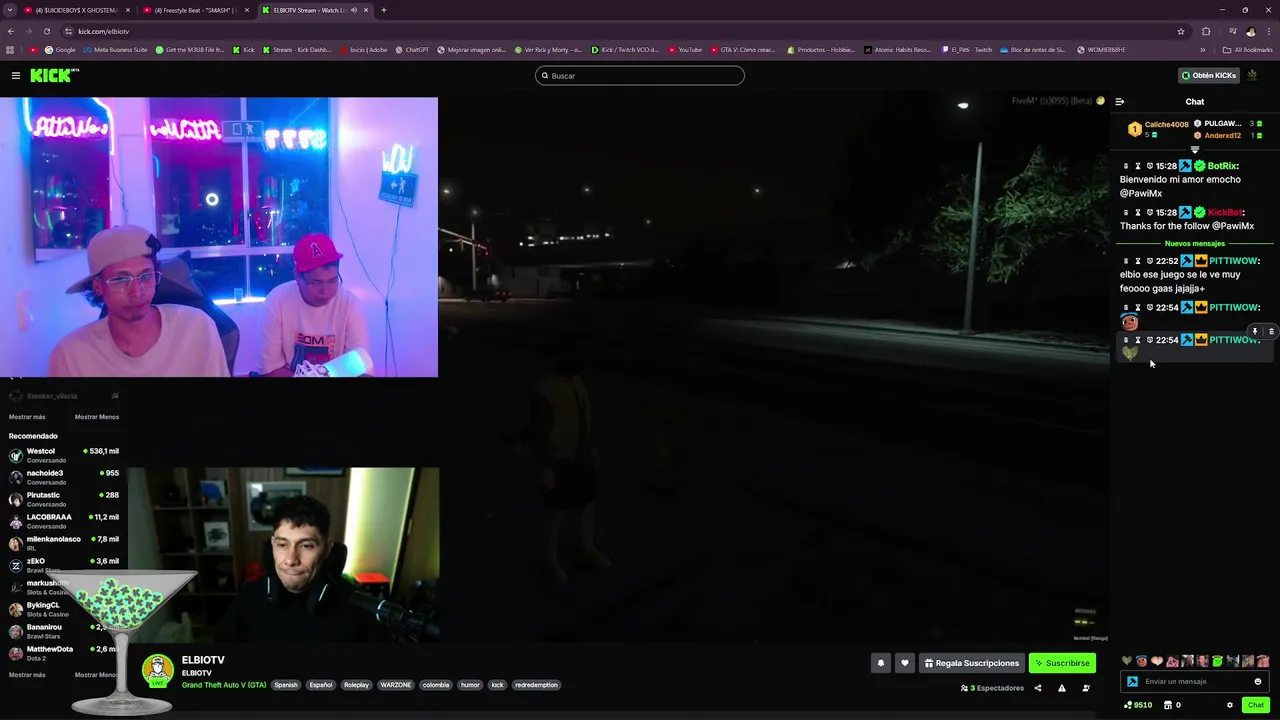The image size is (1280, 720).
Task: Select the WARZONE tag
Action: (x=396, y=685)
